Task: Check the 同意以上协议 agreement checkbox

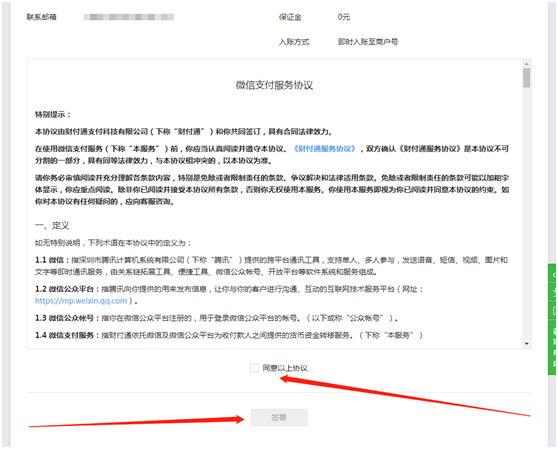Action: click(x=254, y=368)
